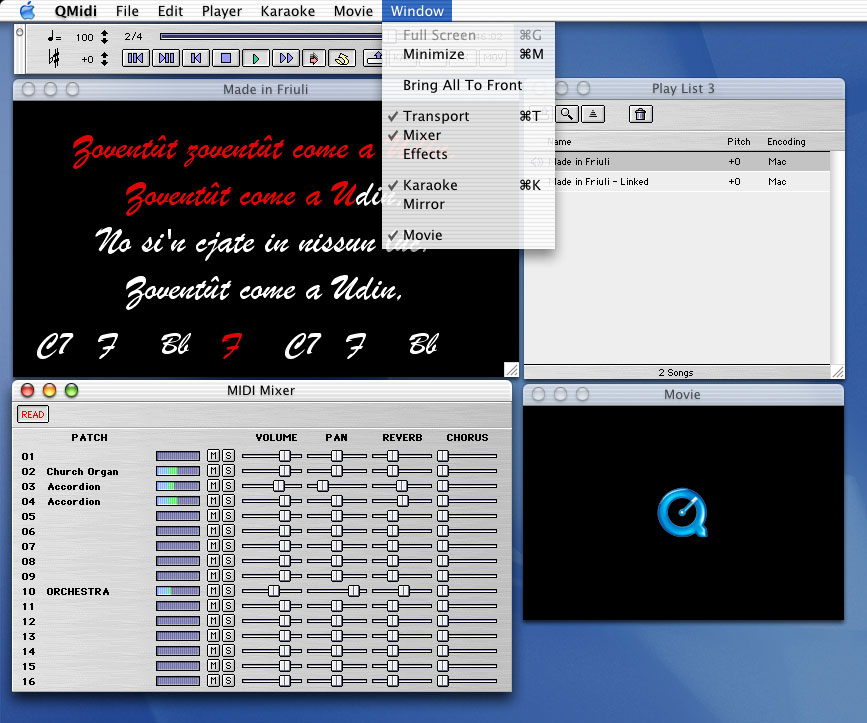Fast forward using the double-arrow button
The width and height of the screenshot is (867, 723).
(x=286, y=58)
